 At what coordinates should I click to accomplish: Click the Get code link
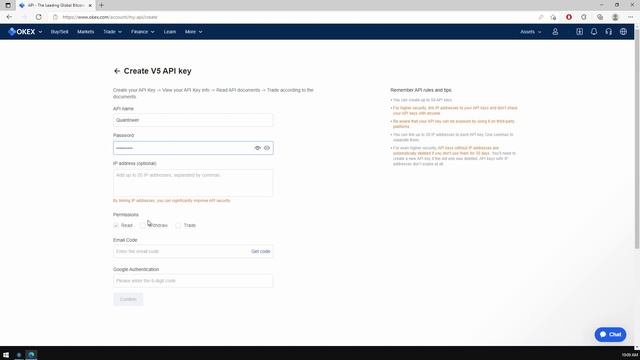click(260, 251)
